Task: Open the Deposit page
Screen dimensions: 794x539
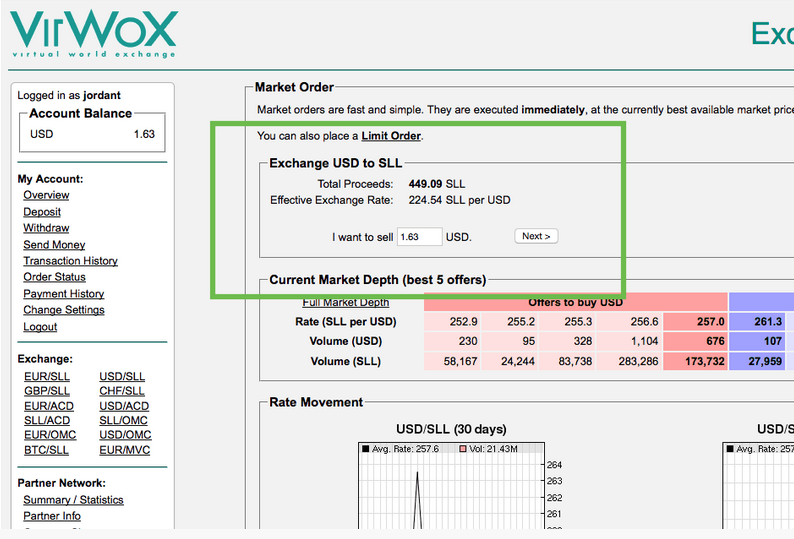Action: point(42,212)
